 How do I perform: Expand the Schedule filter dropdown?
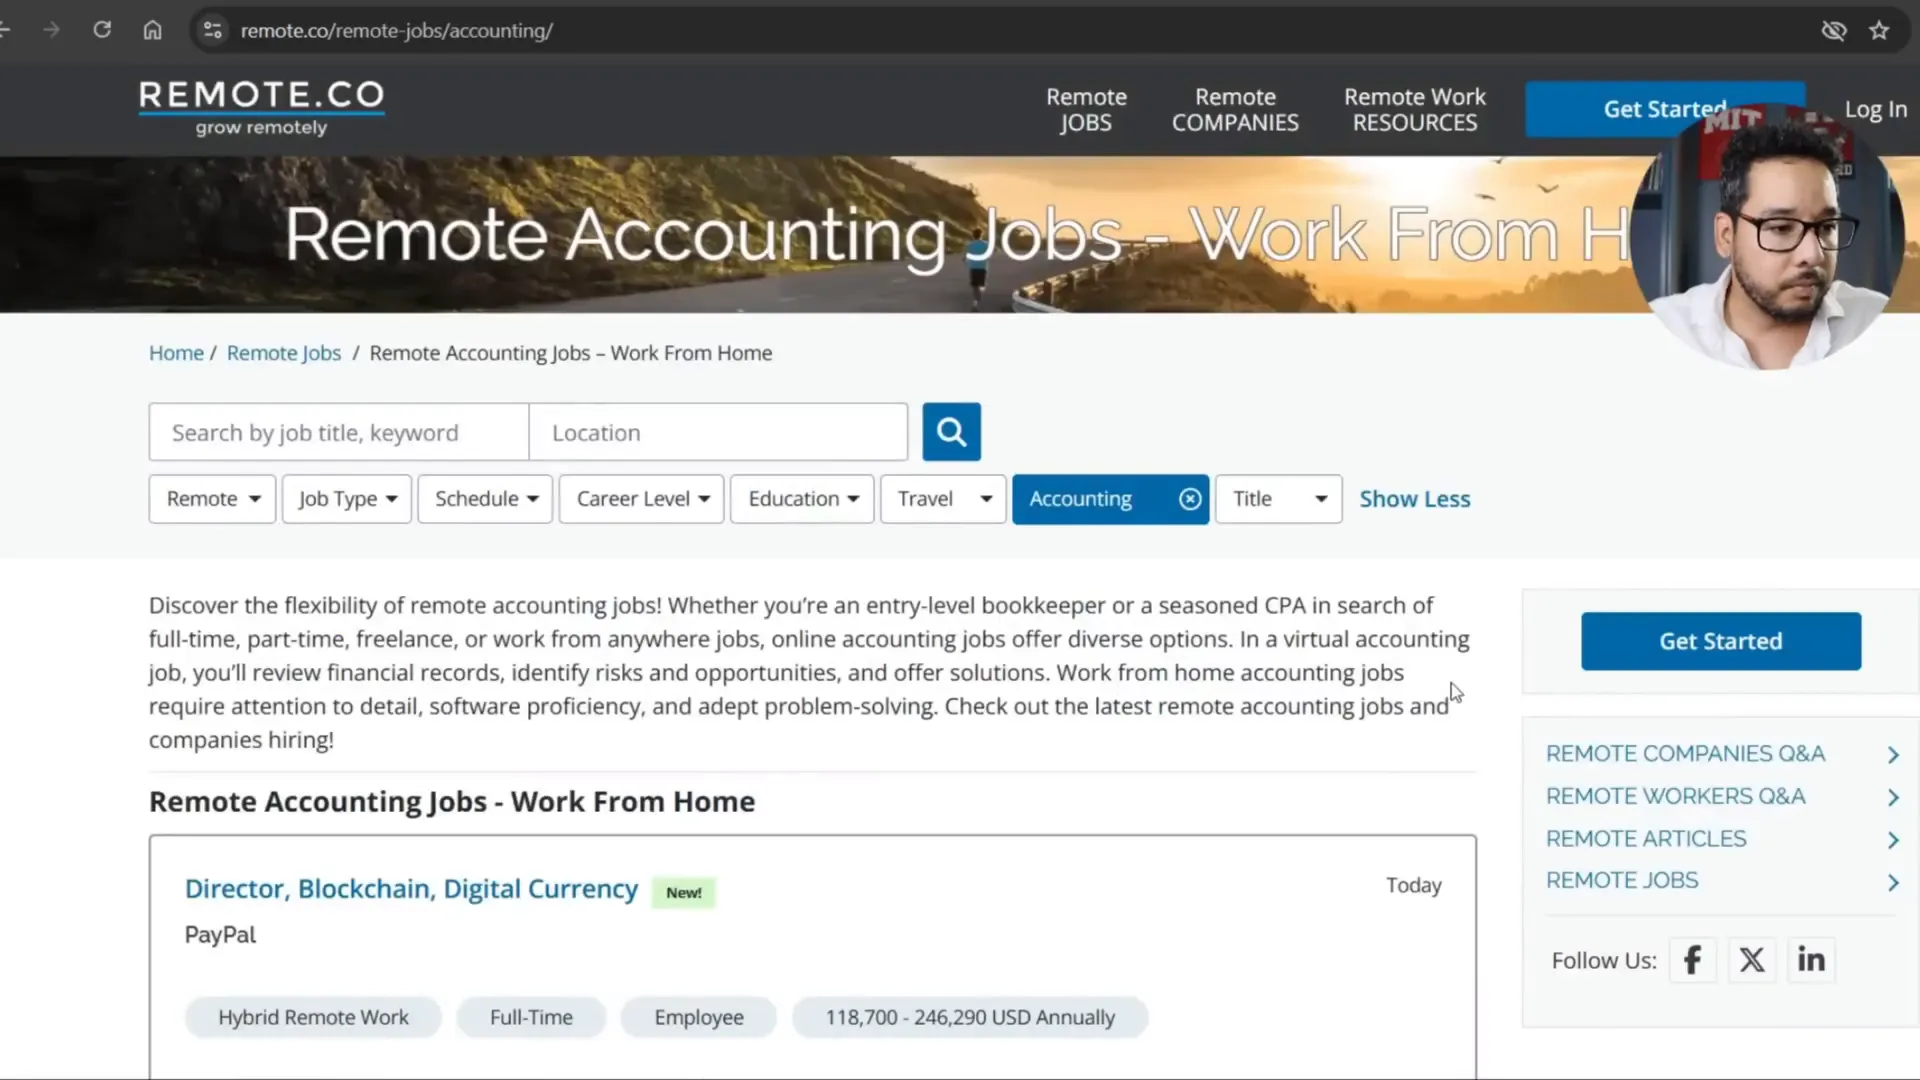[x=485, y=499]
